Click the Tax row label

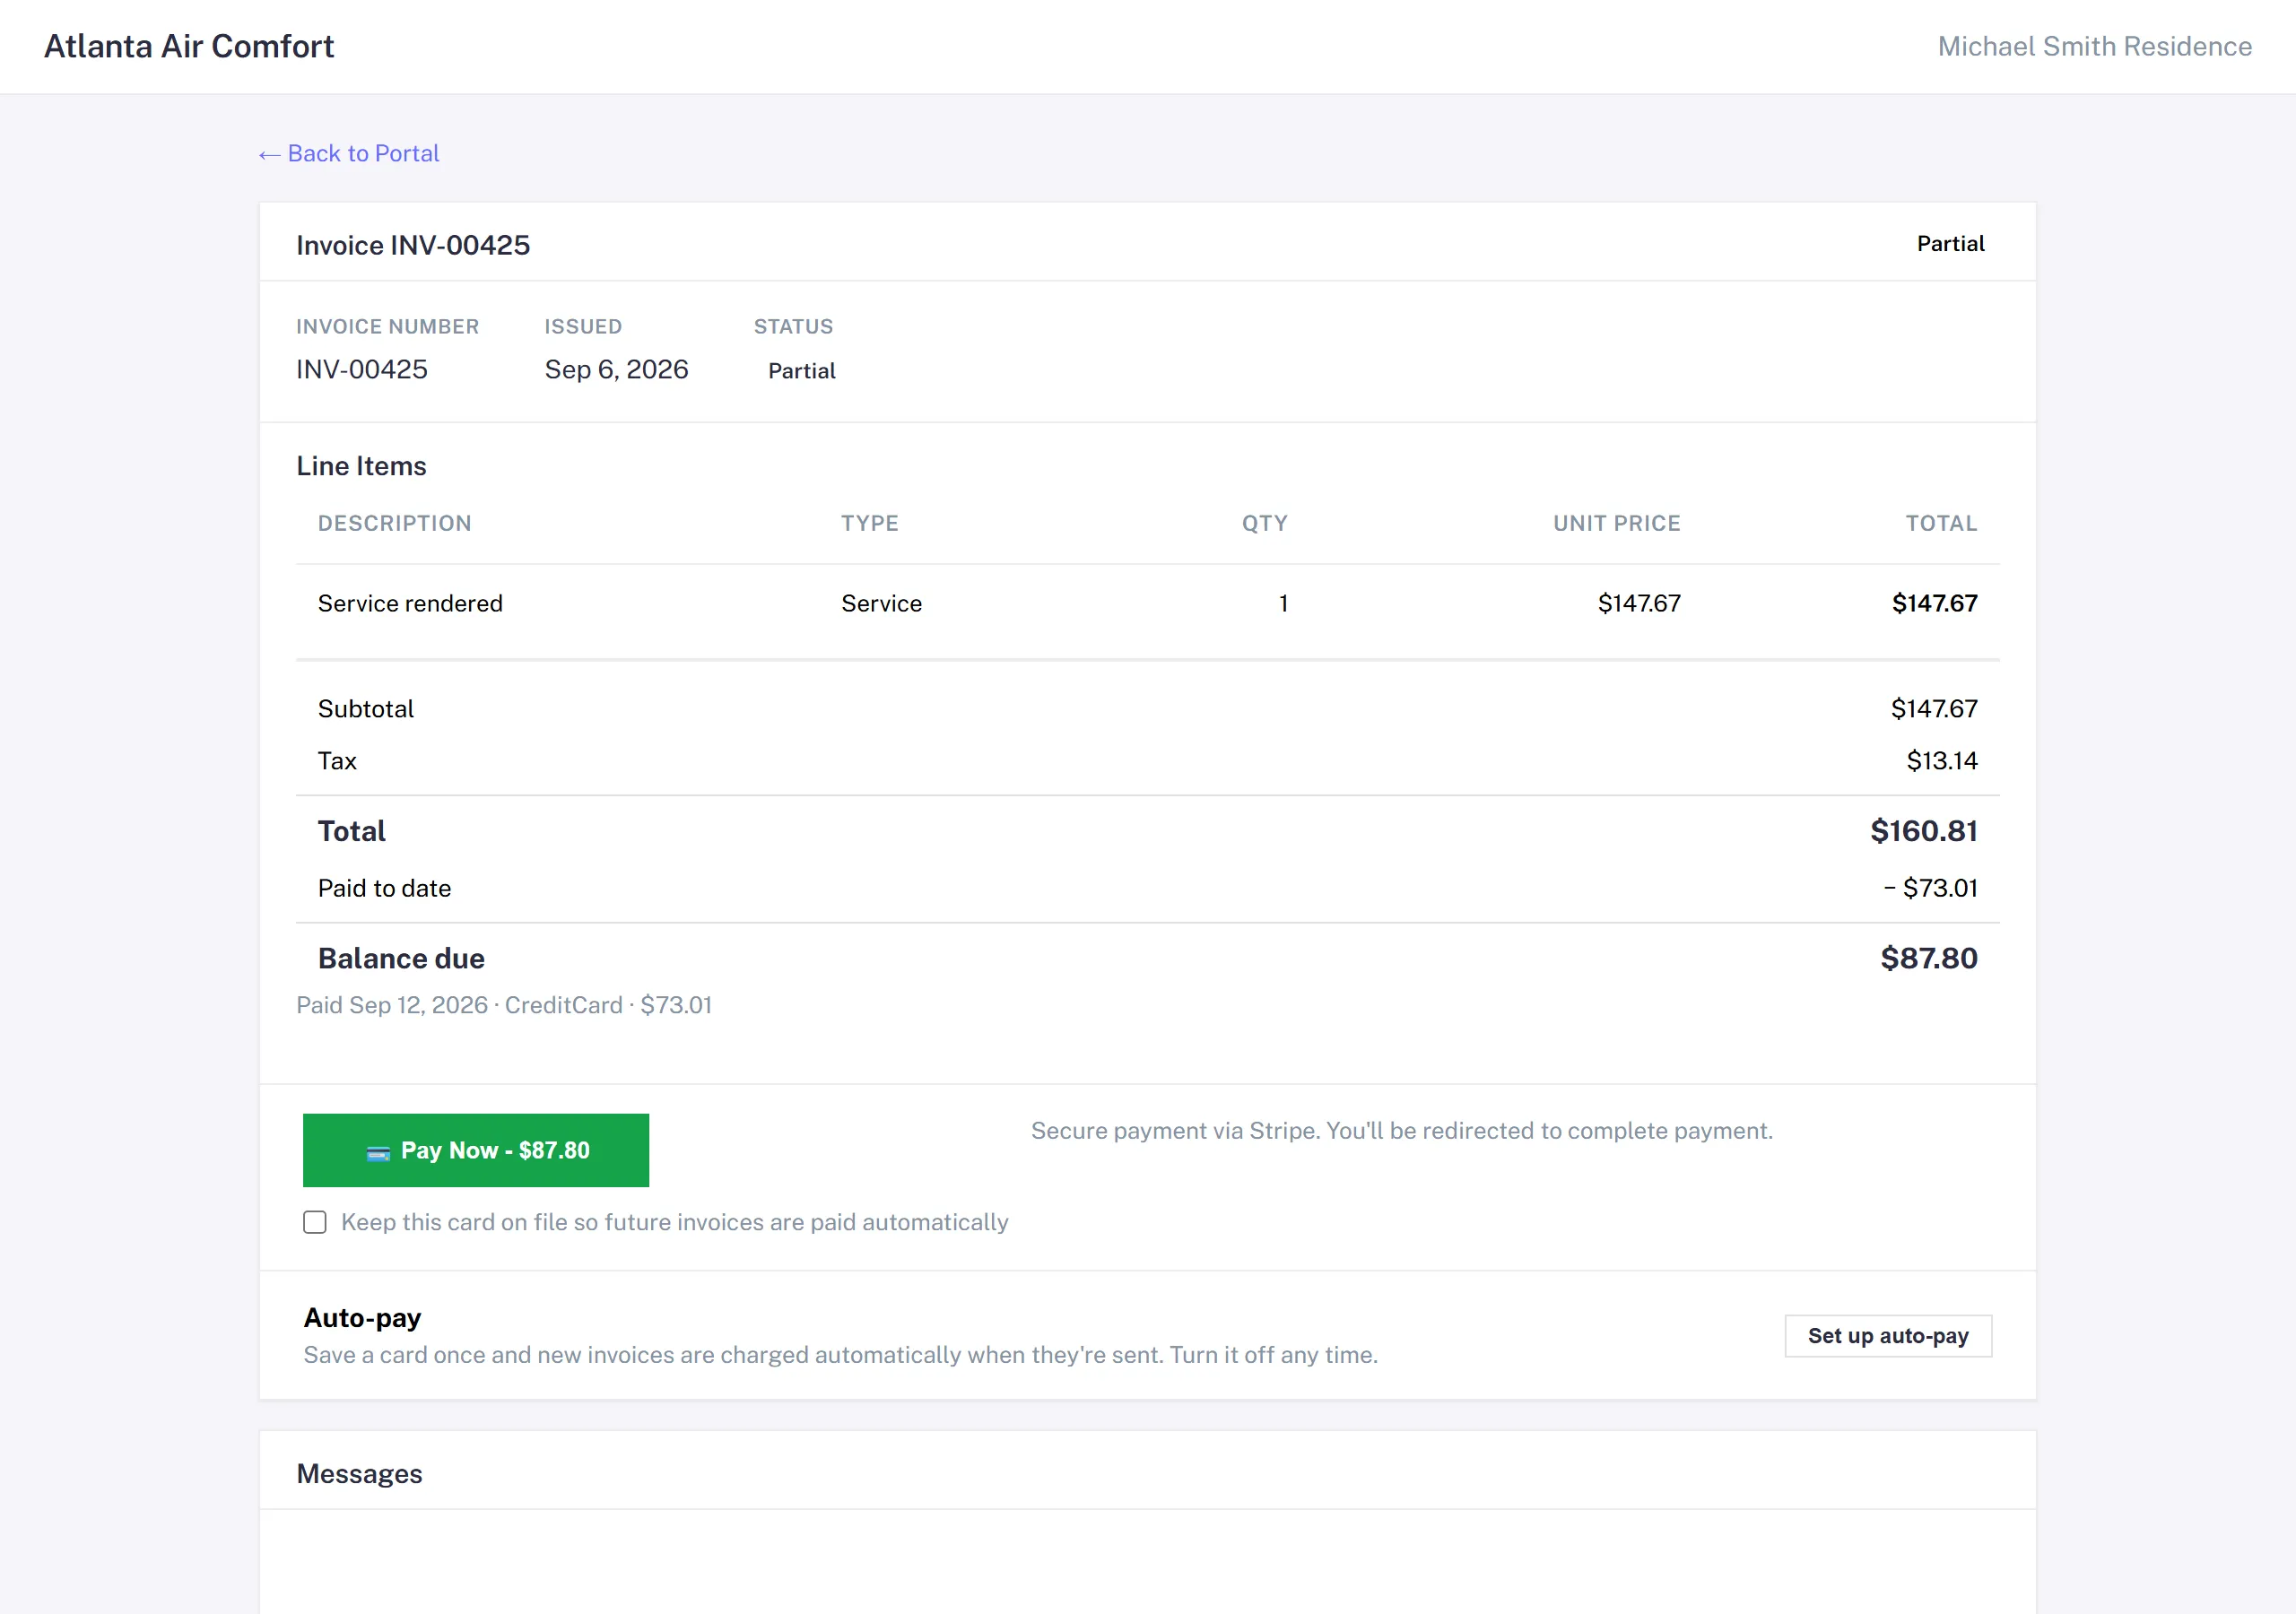point(337,761)
